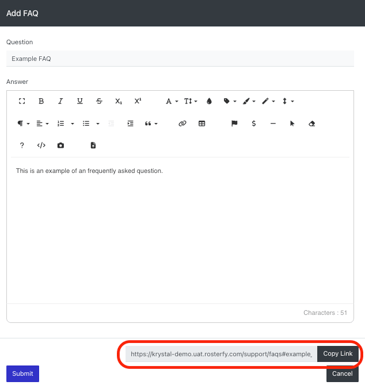Switch to code view
Viewport: 365px width, 389px height.
[x=41, y=145]
